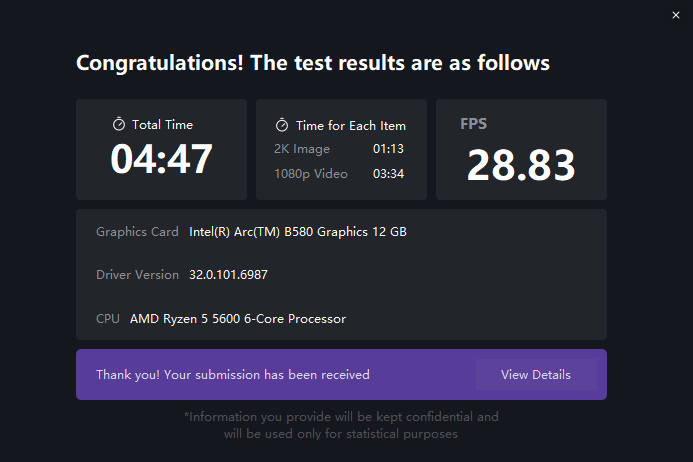Click driver version 32.0.101.6987 text

coord(228,275)
